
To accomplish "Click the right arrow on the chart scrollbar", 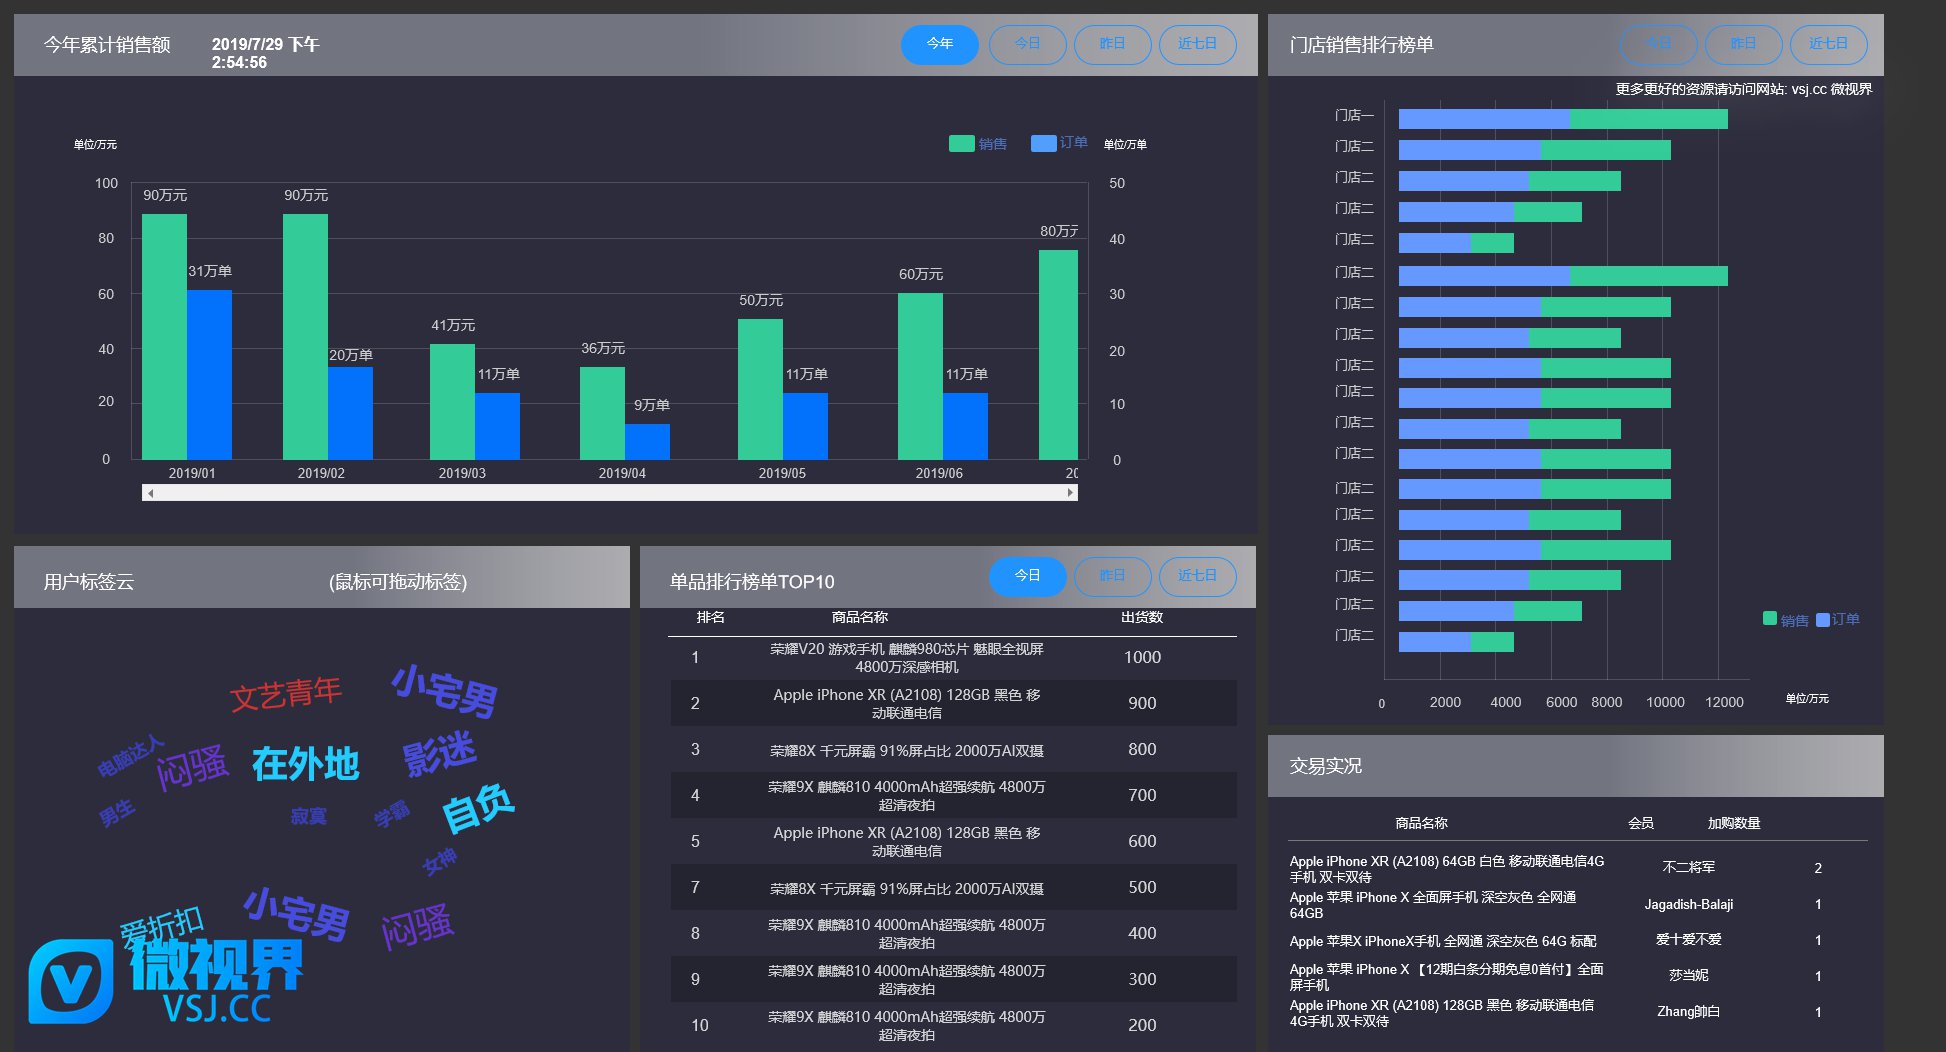I will [x=1070, y=493].
